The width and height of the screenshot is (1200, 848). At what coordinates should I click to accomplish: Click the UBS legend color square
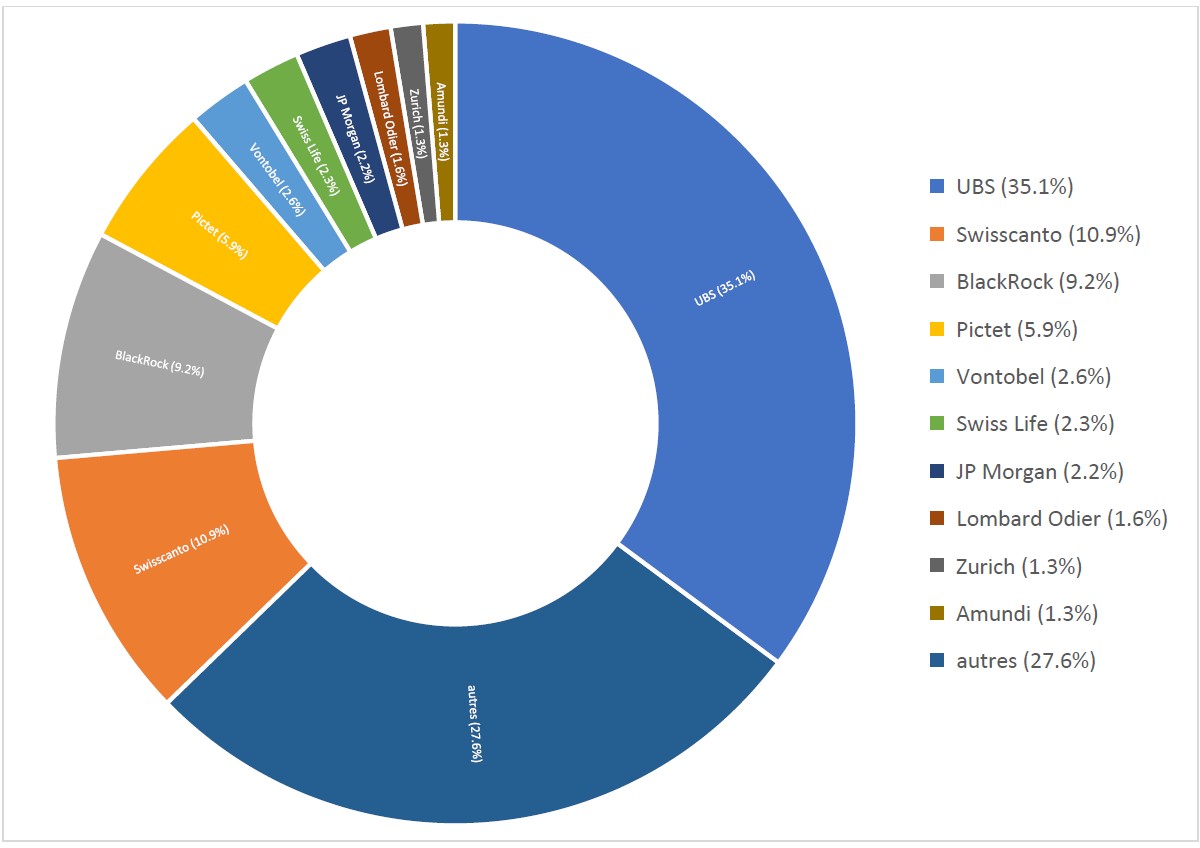coord(936,187)
